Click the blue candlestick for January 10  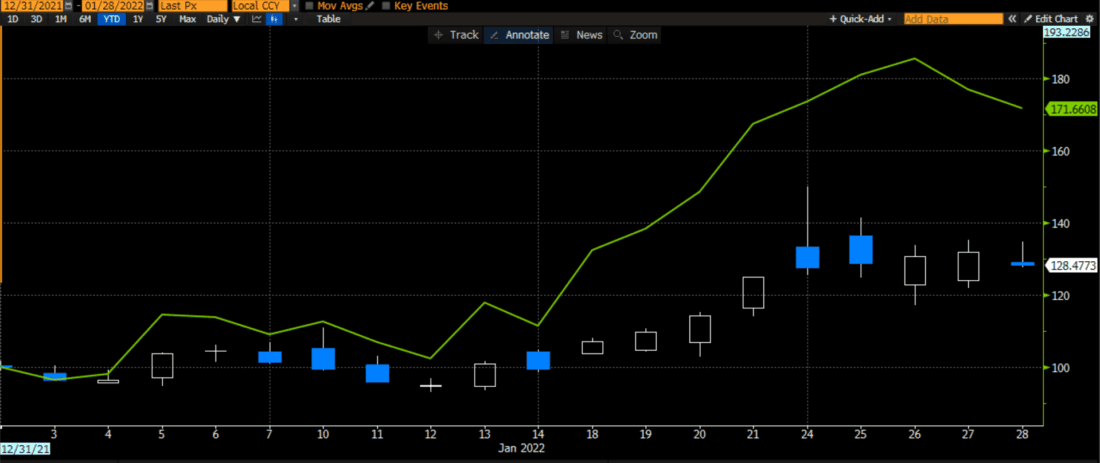[323, 358]
